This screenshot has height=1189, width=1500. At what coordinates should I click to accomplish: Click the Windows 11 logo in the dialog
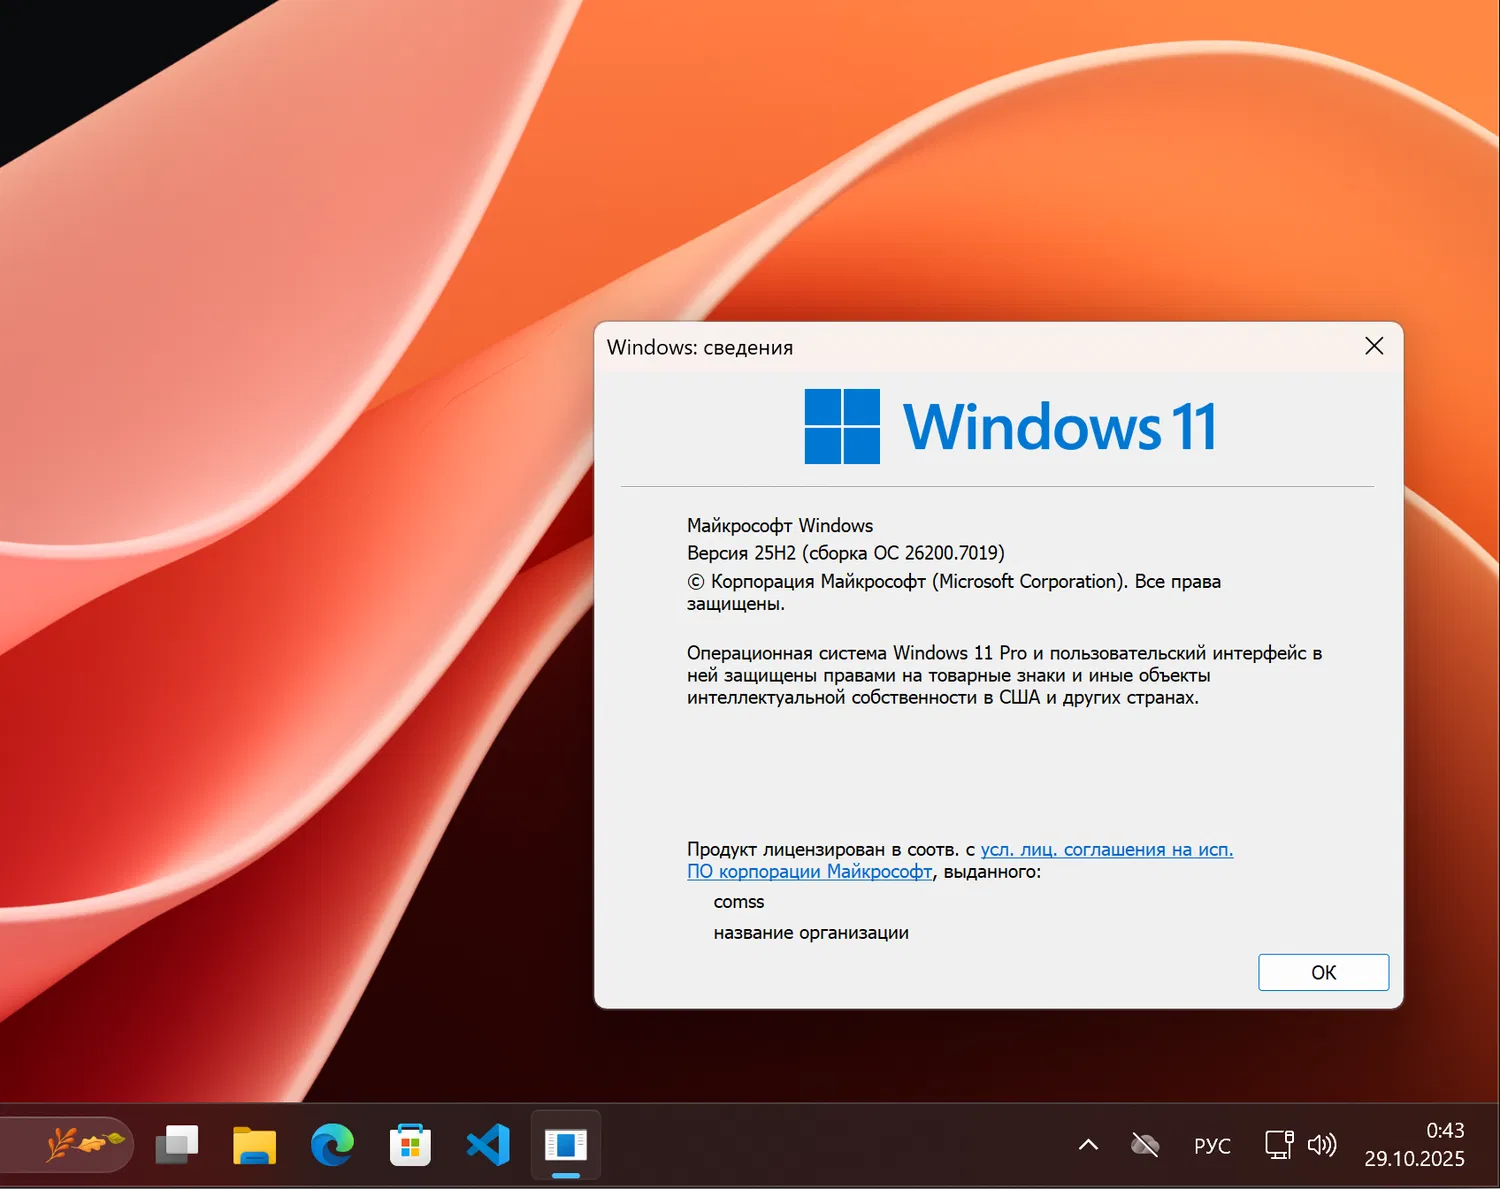tap(1009, 424)
